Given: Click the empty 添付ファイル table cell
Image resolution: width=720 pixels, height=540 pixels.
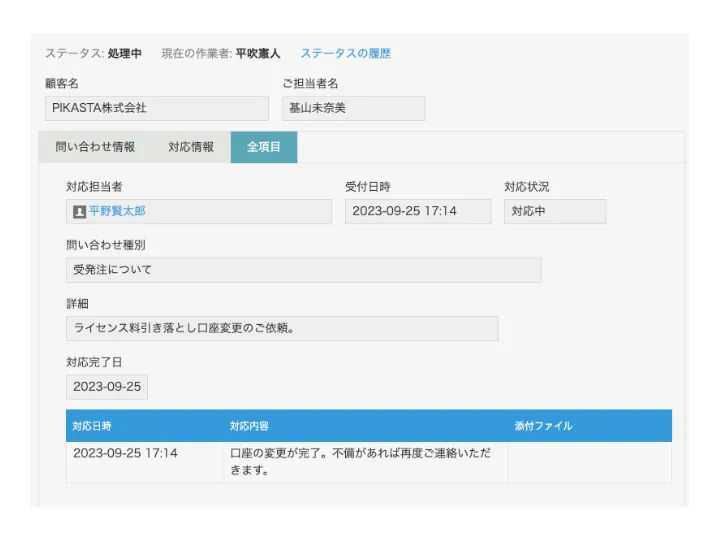Looking at the screenshot, I should 588,462.
